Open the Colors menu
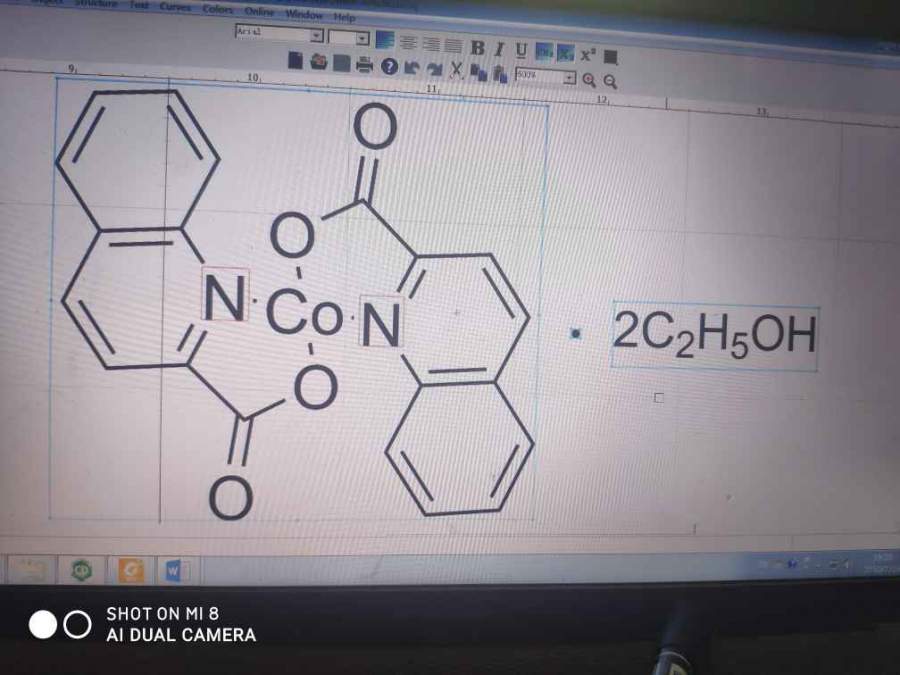900x675 pixels. tap(218, 9)
